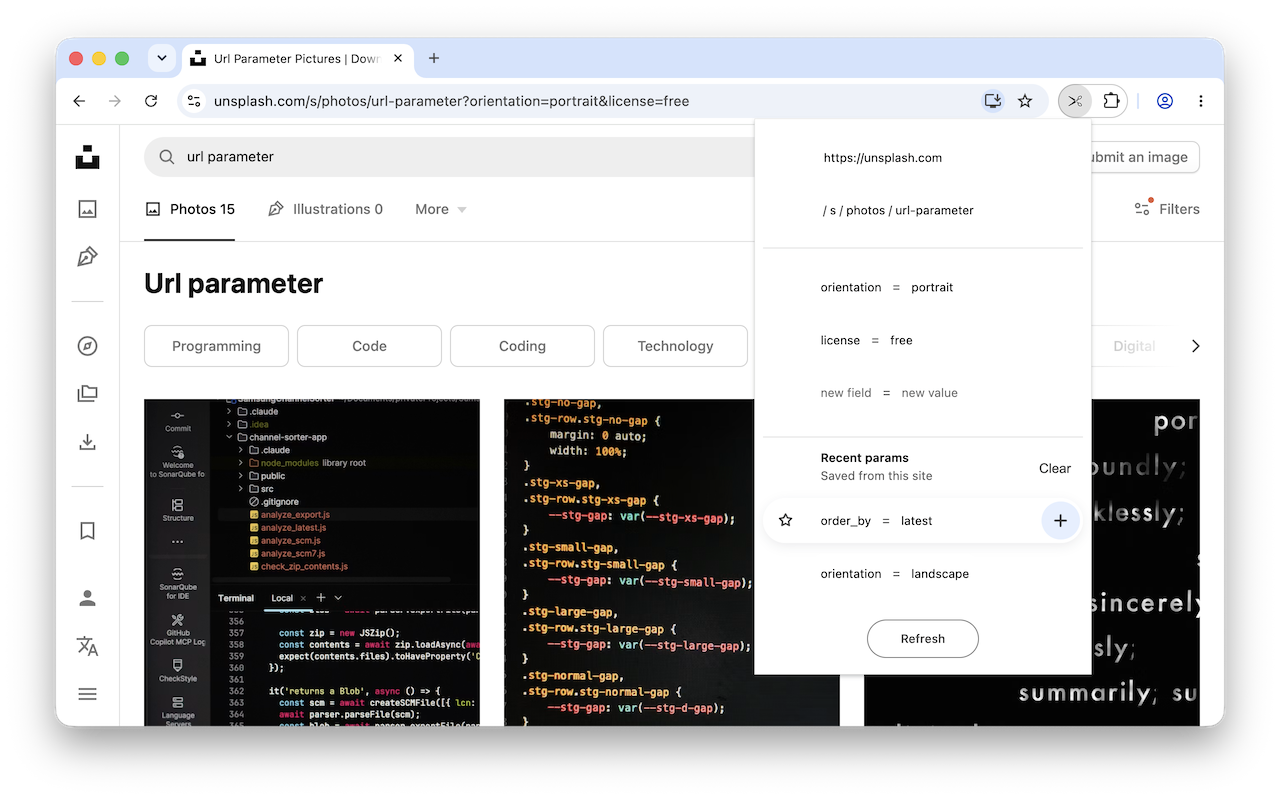Open the site information icon in the address bar

[195, 101]
